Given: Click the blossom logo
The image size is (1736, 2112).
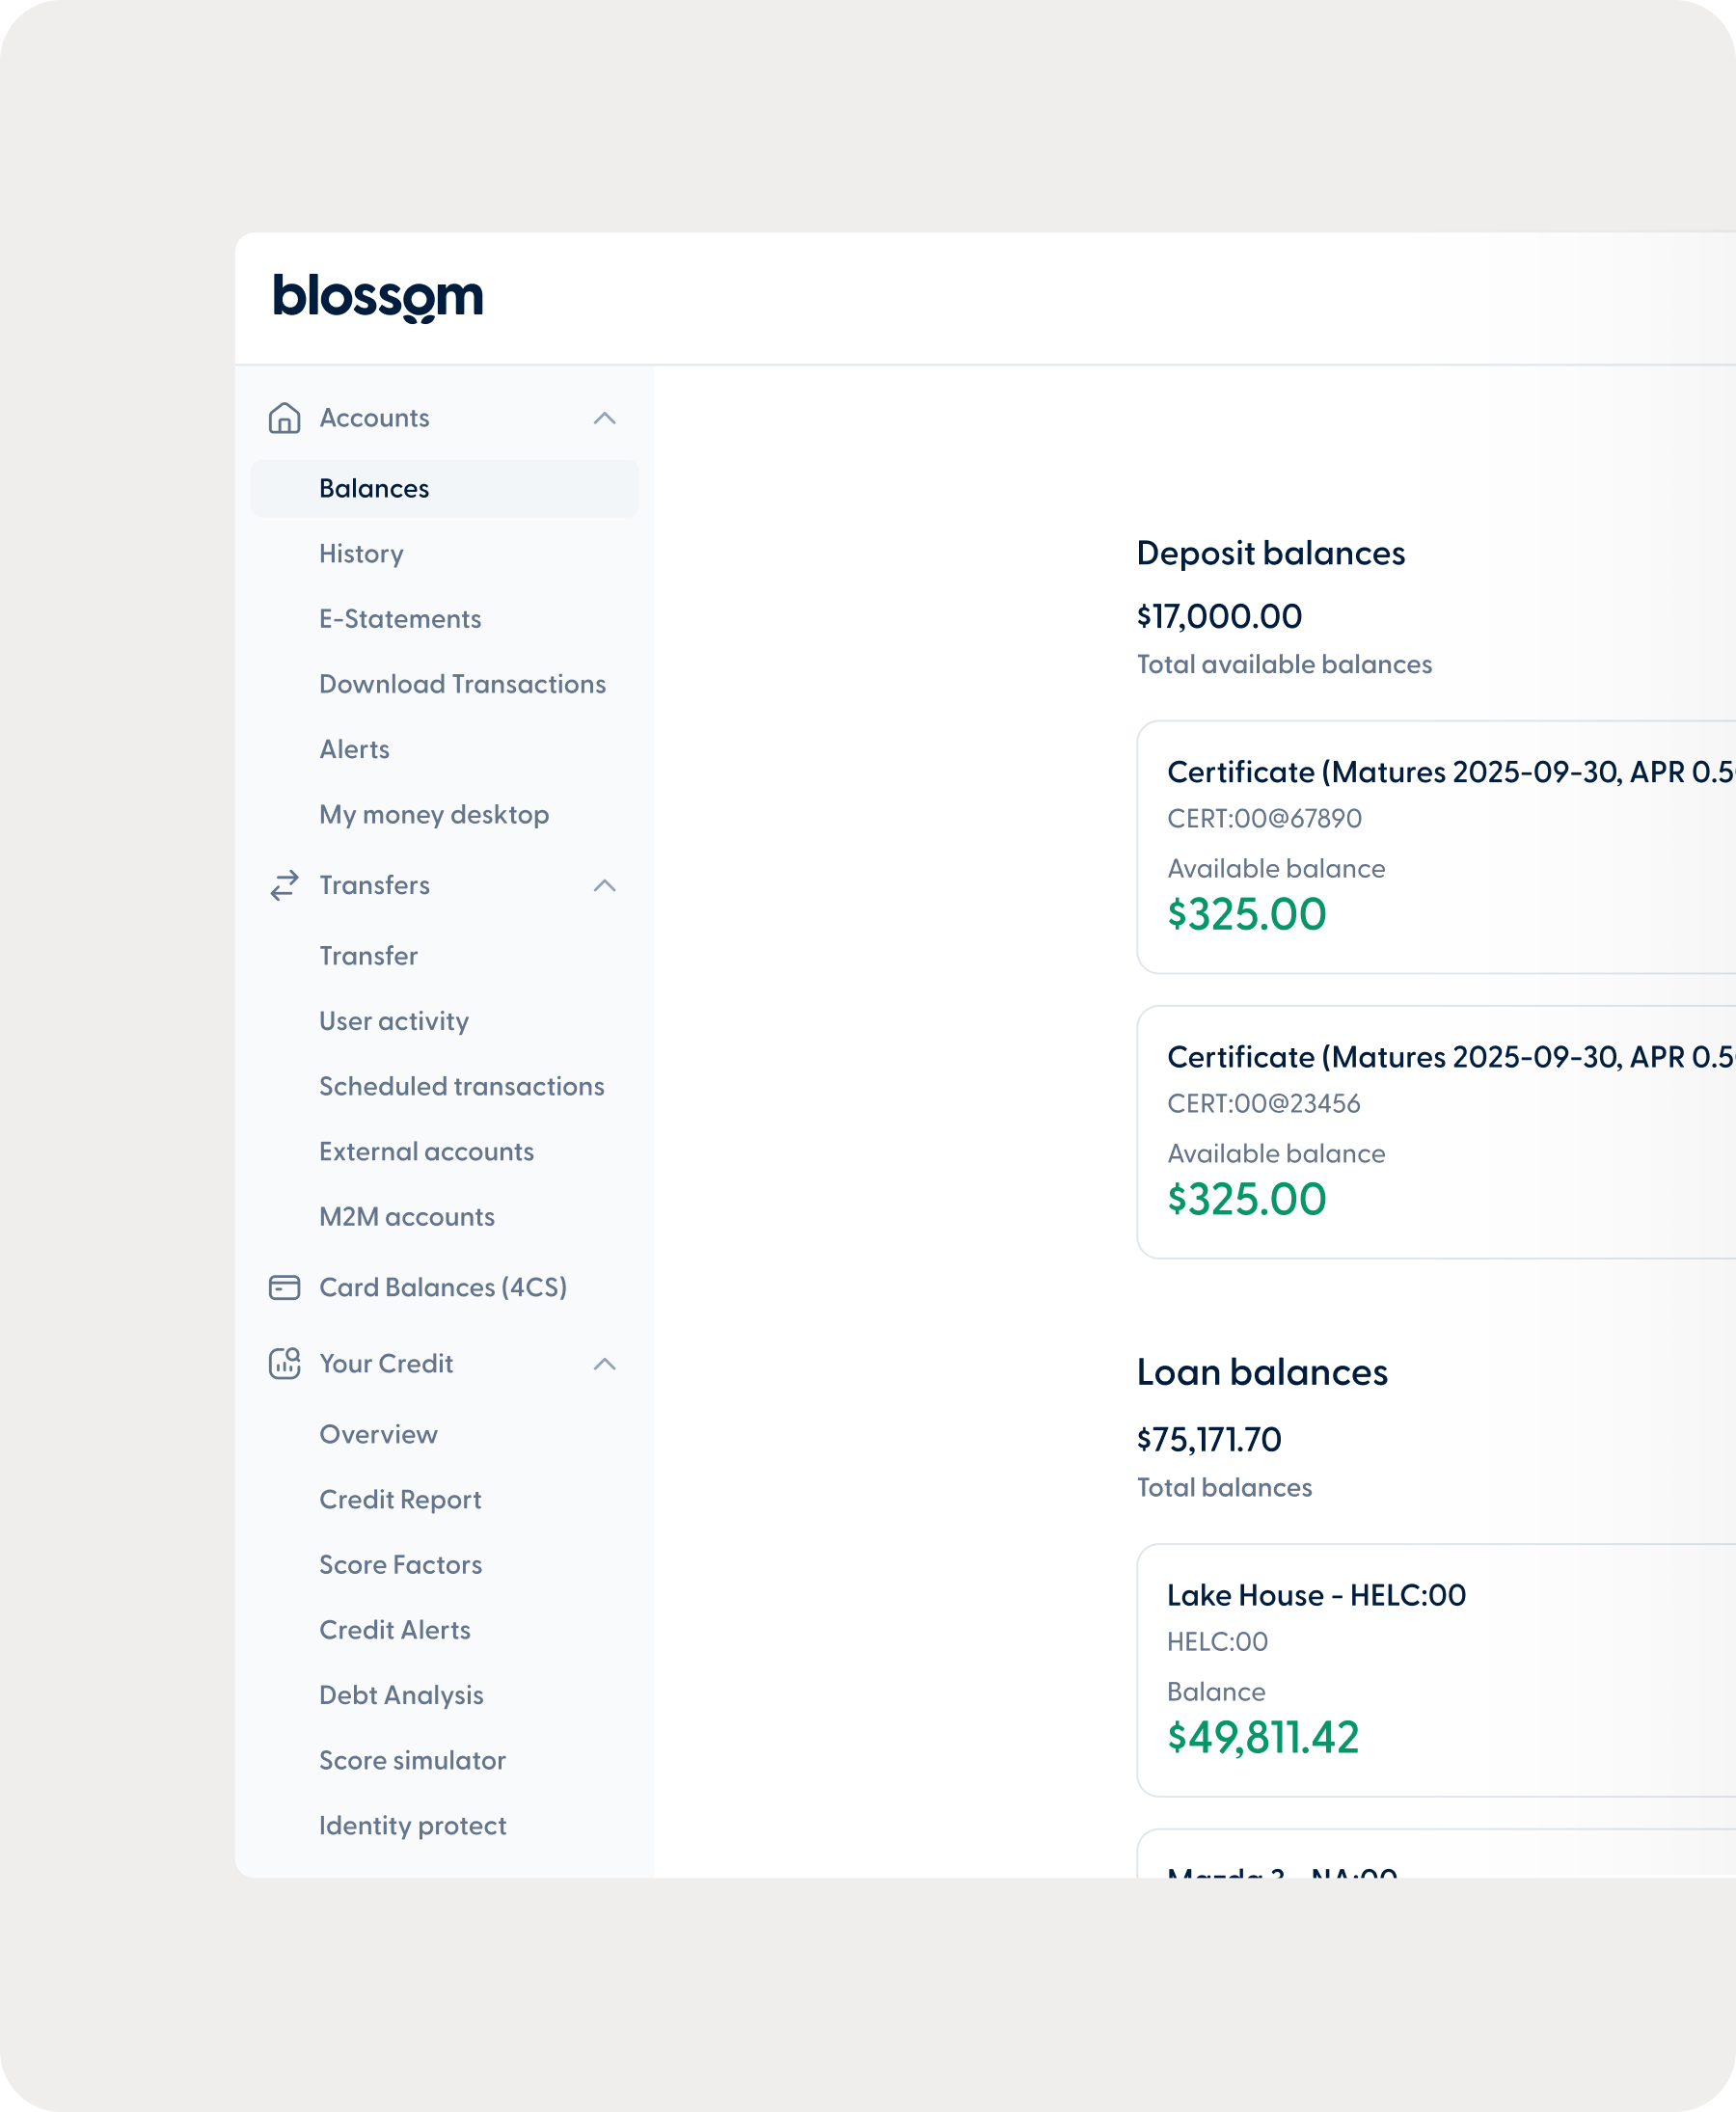Looking at the screenshot, I should click(x=377, y=297).
